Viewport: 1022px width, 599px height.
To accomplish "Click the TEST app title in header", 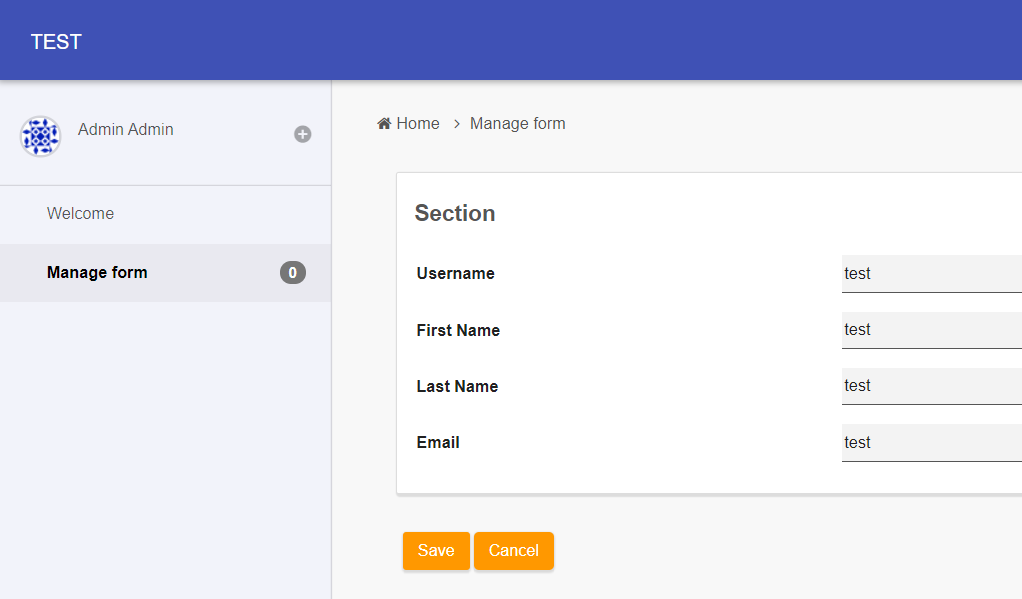I will [56, 42].
